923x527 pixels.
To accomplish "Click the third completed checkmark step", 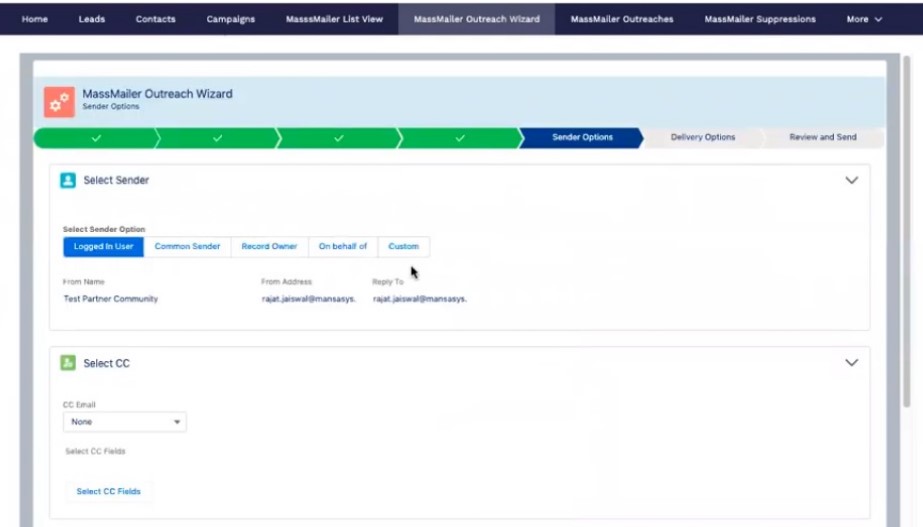I will 338,138.
